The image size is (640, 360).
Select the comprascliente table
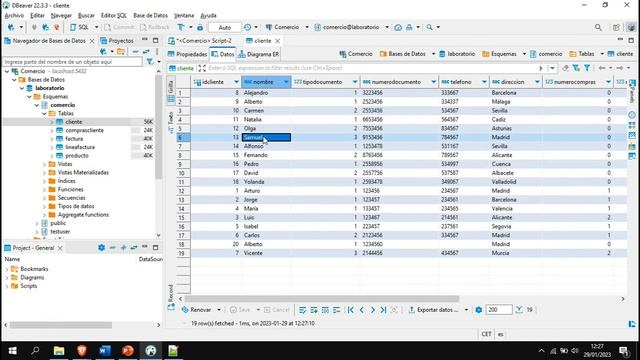[x=84, y=130]
